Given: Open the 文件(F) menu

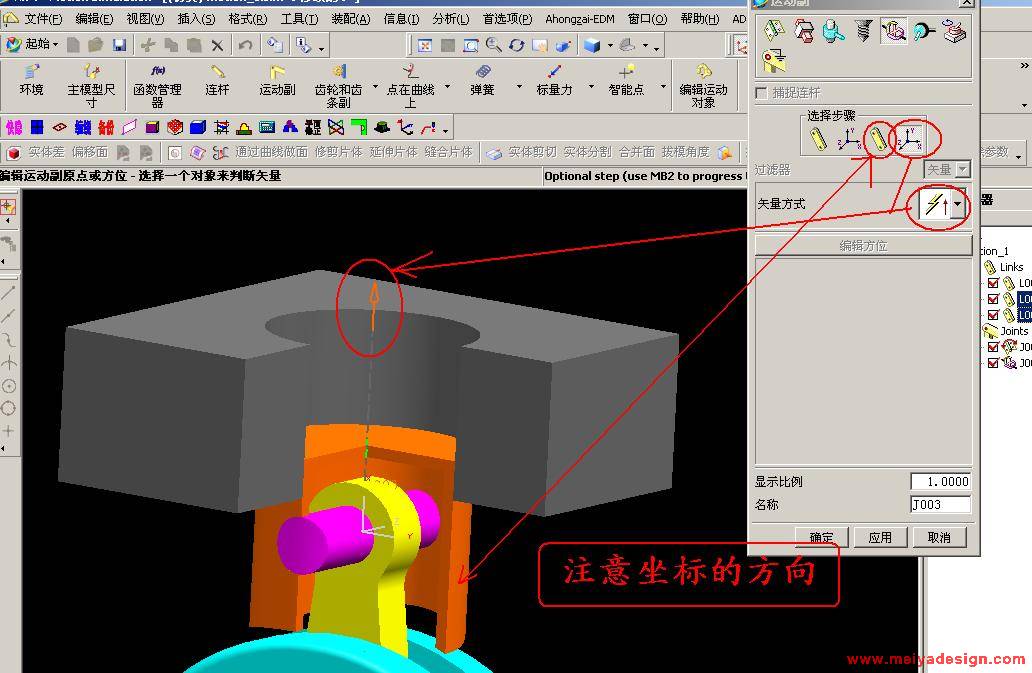Looking at the screenshot, I should 43,19.
